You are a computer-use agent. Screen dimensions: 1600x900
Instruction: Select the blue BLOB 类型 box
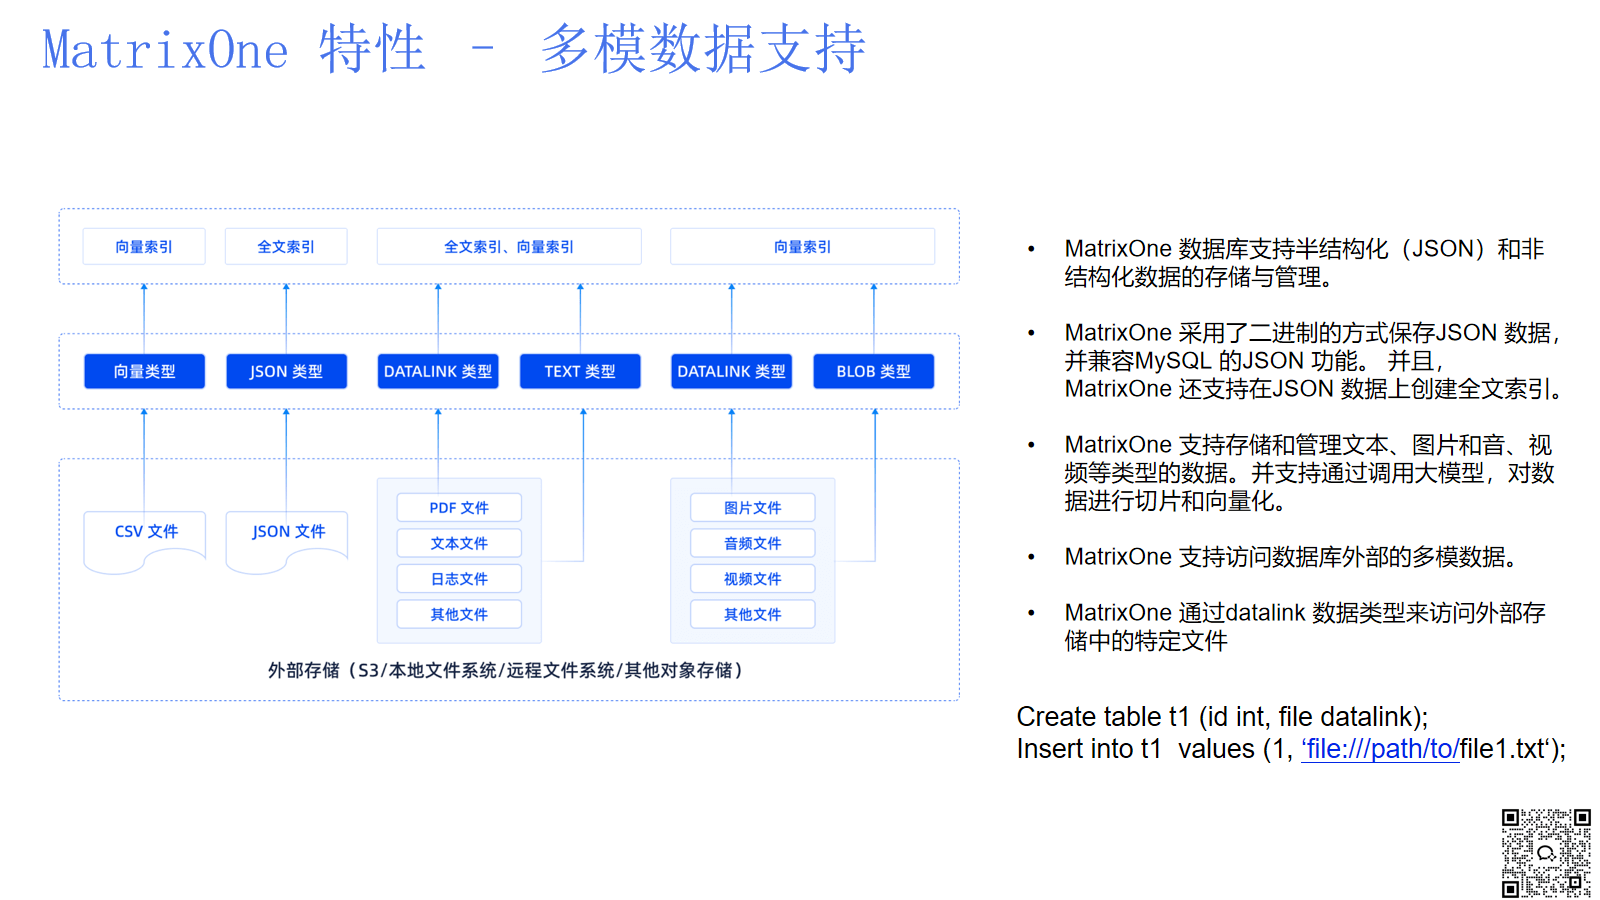point(874,371)
